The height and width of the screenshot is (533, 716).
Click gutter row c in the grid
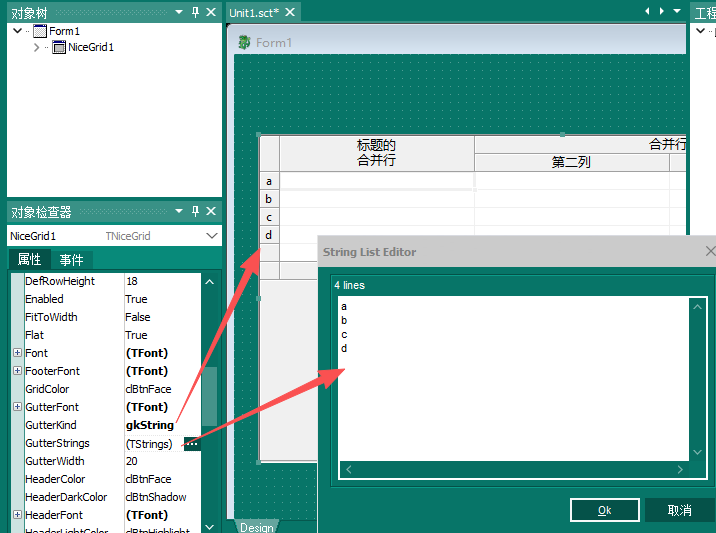269,217
